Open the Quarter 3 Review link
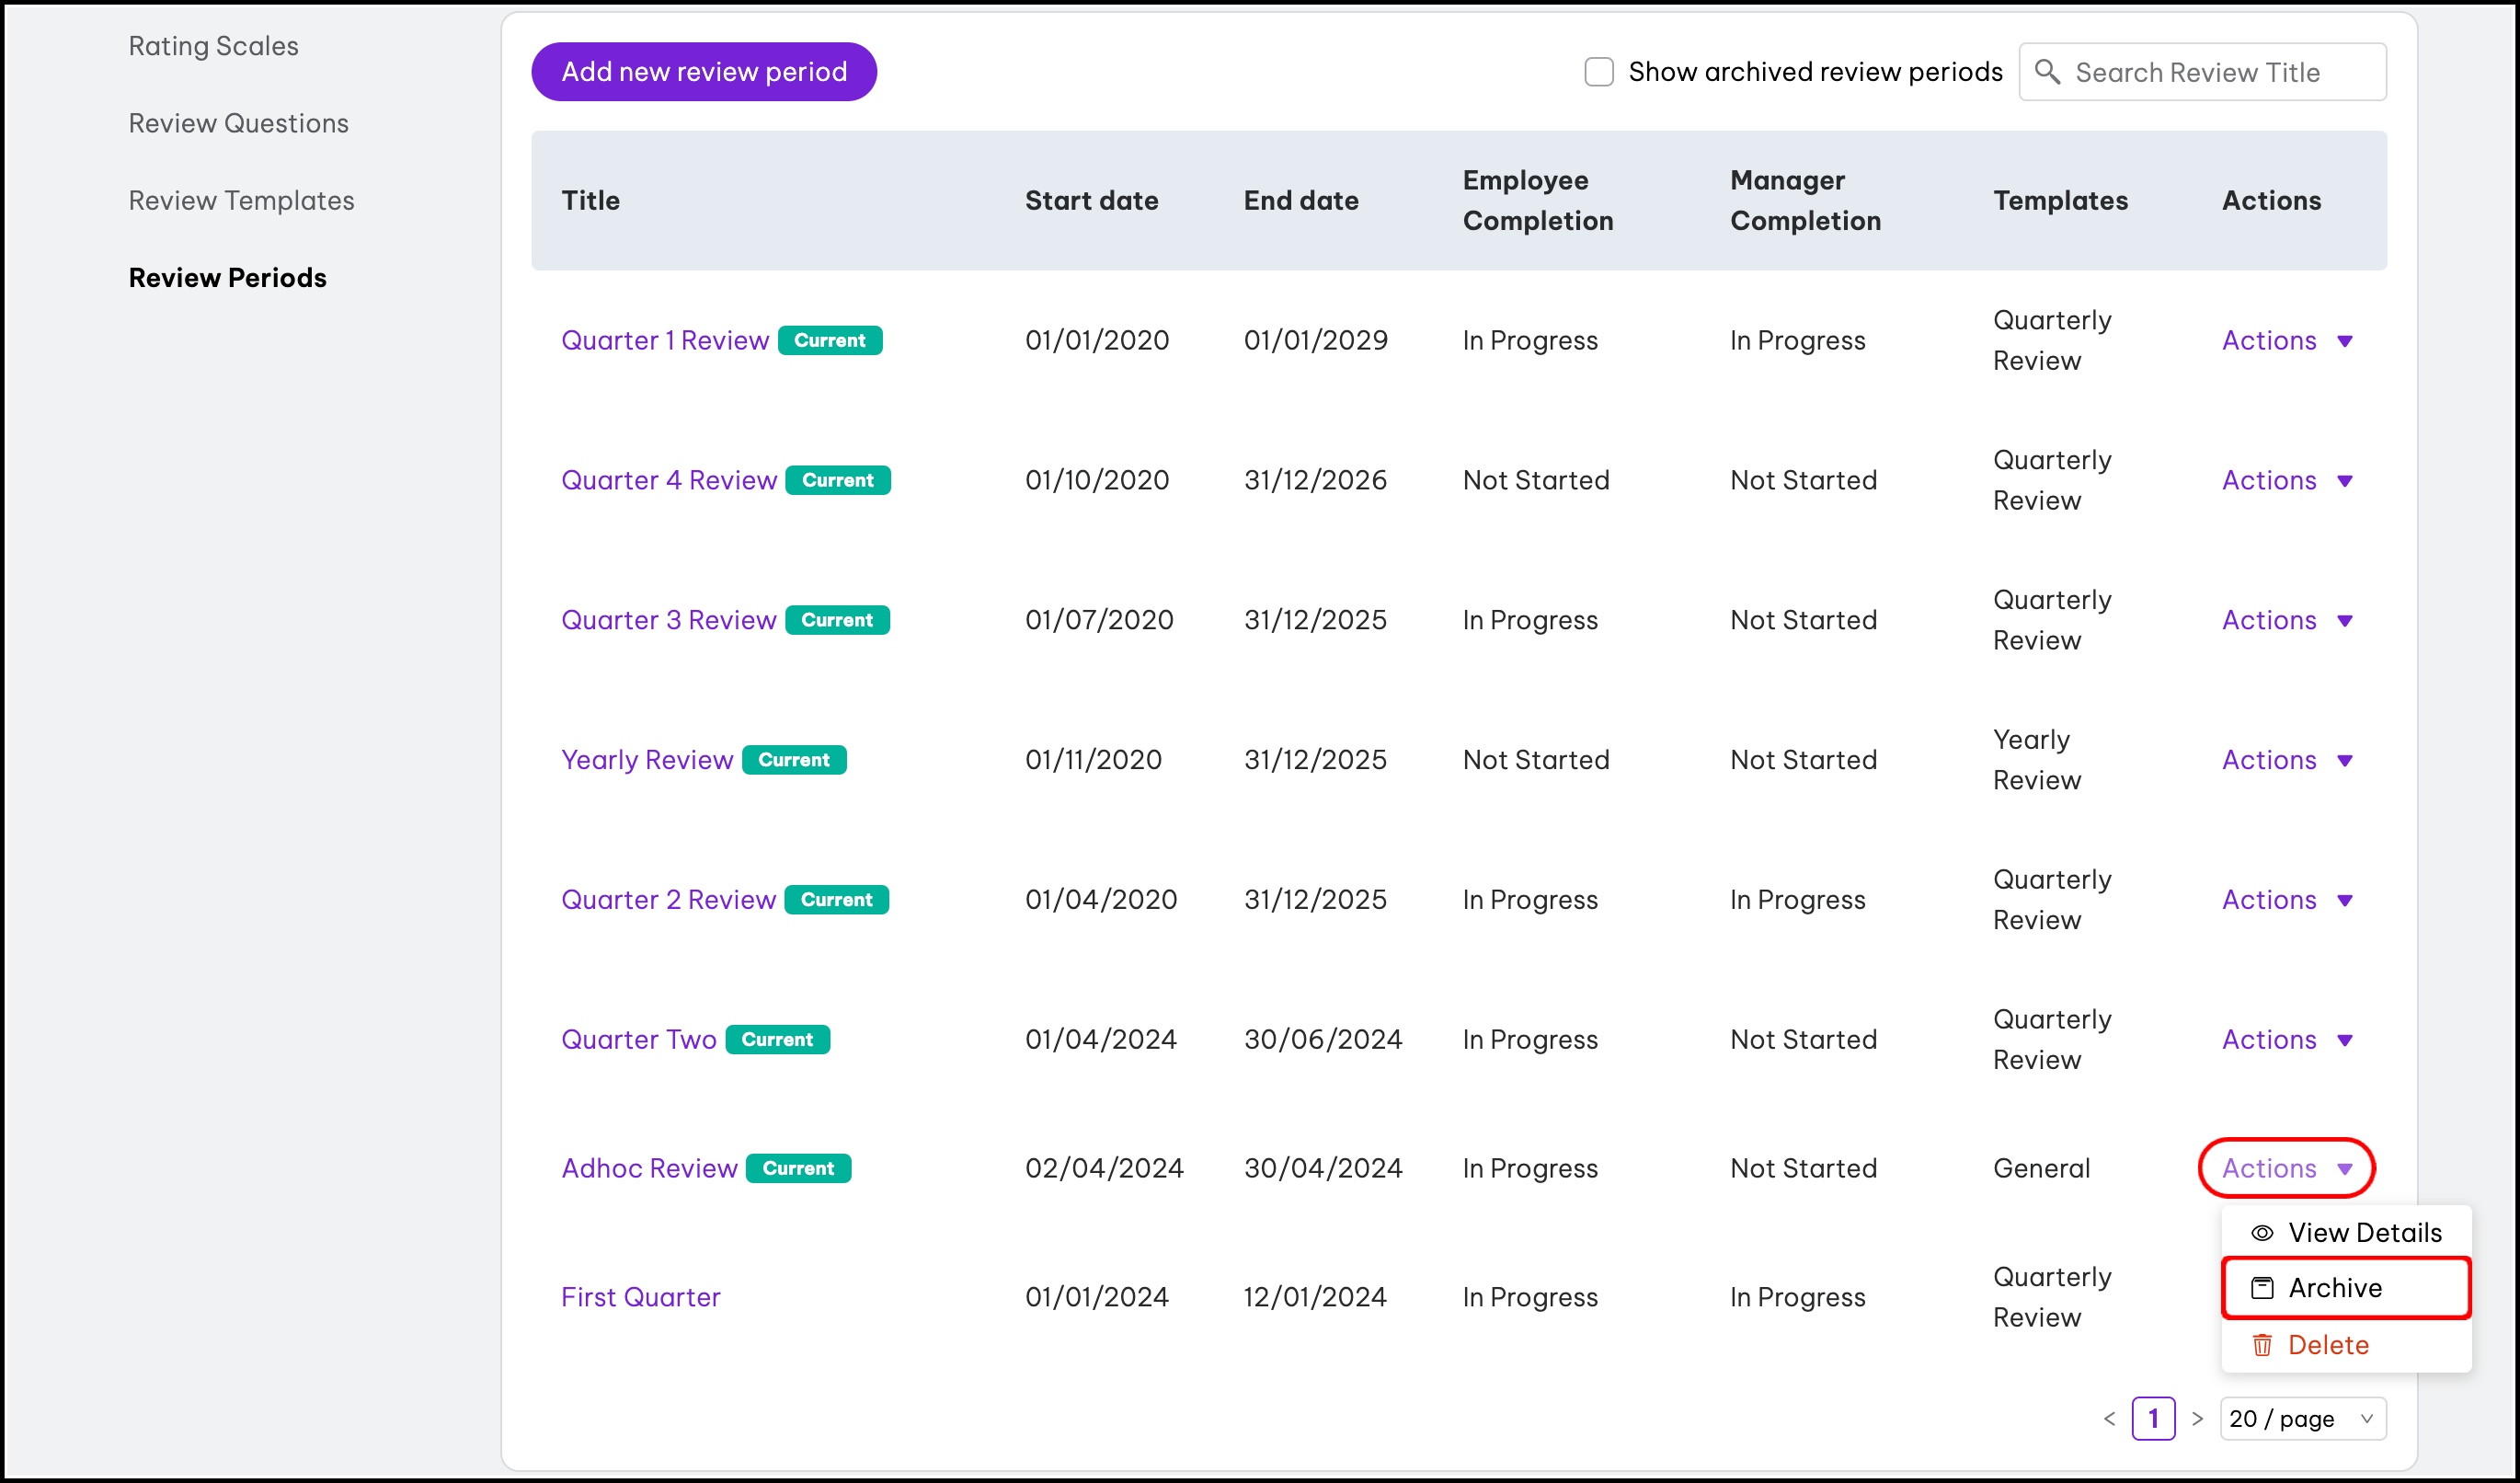Screen dimensions: 2520x1483 (x=668, y=620)
